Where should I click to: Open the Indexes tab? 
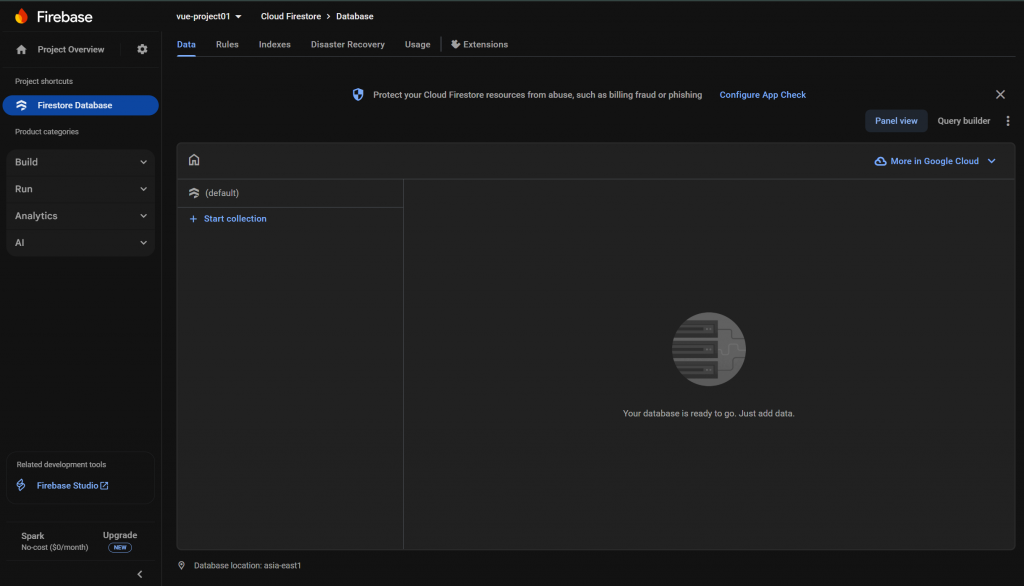pos(274,44)
